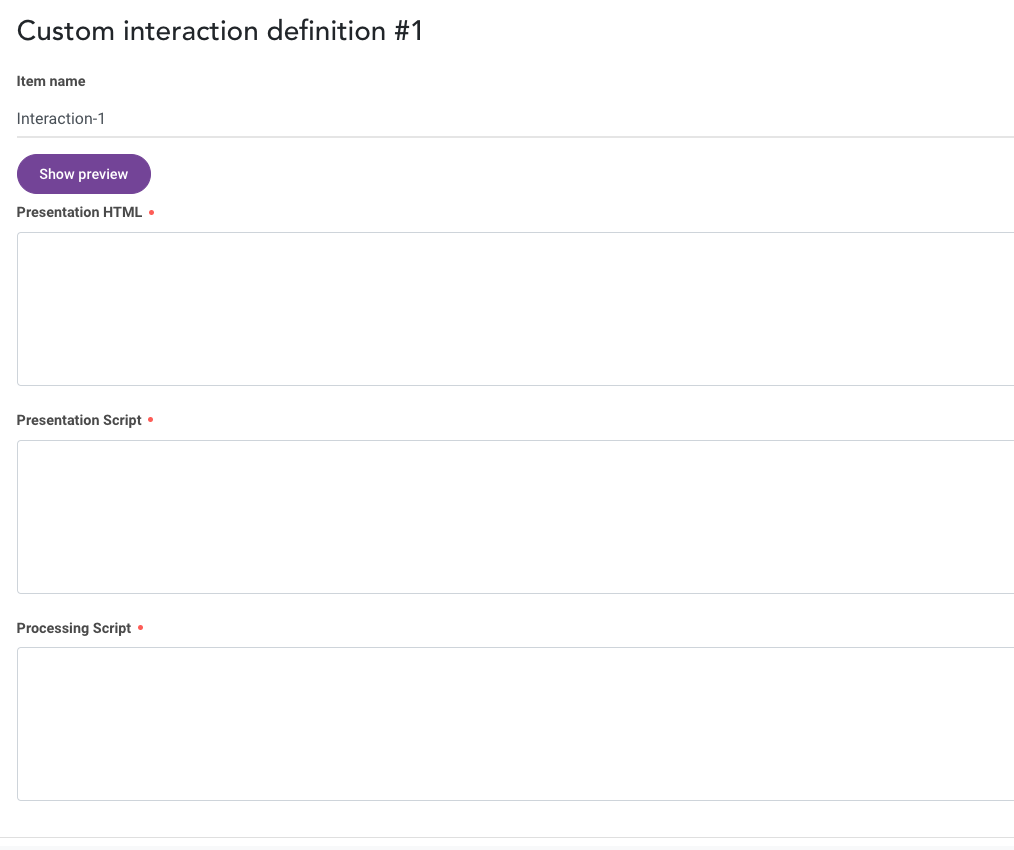The height and width of the screenshot is (850, 1014).
Task: Click the top-left corner of Processing Script box
Action: [18, 648]
